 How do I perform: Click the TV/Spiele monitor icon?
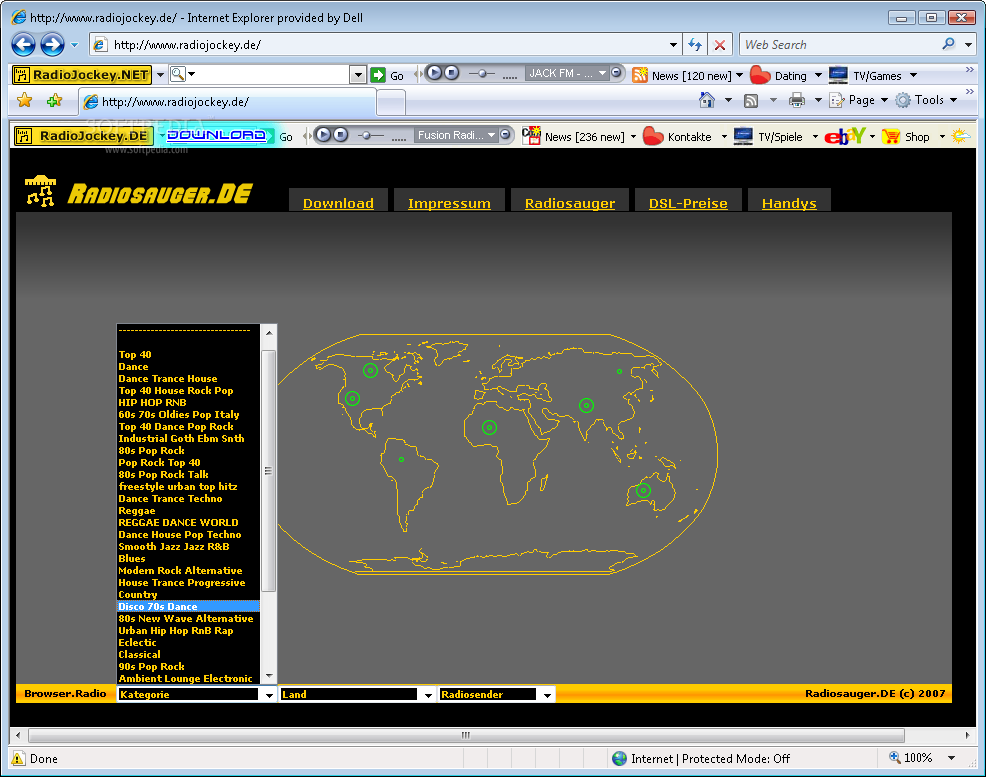pos(743,136)
